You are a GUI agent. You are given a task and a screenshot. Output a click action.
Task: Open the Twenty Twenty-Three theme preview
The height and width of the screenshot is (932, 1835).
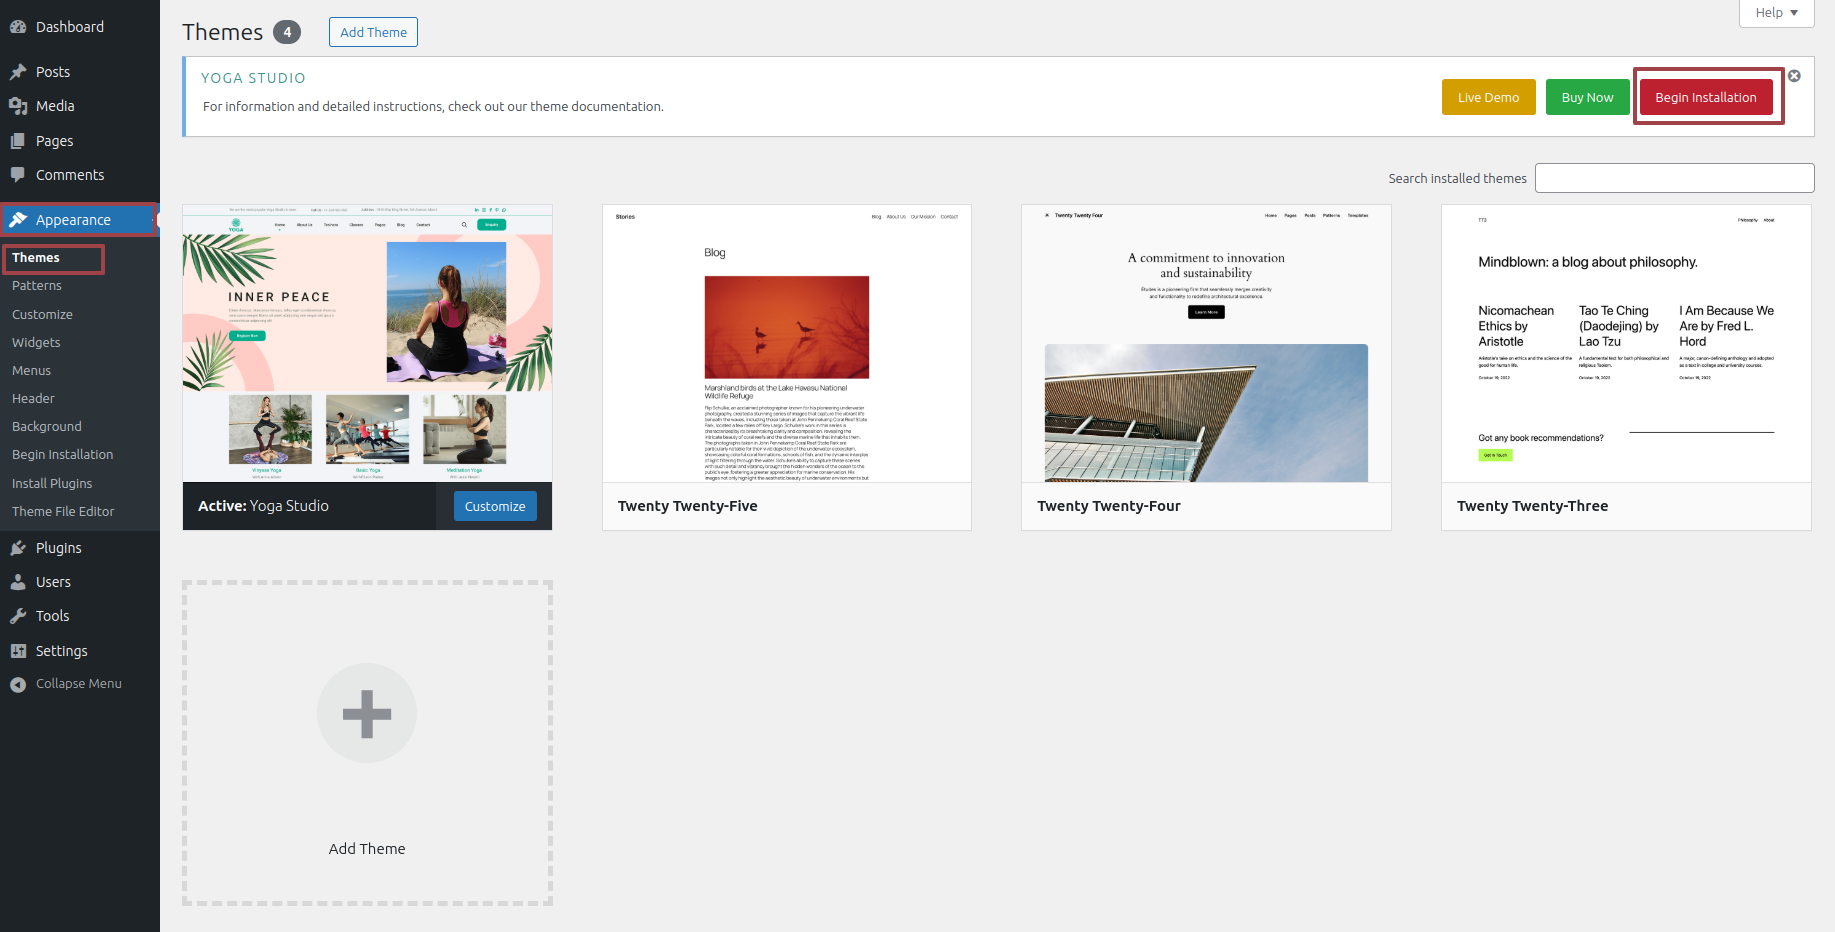click(1626, 343)
